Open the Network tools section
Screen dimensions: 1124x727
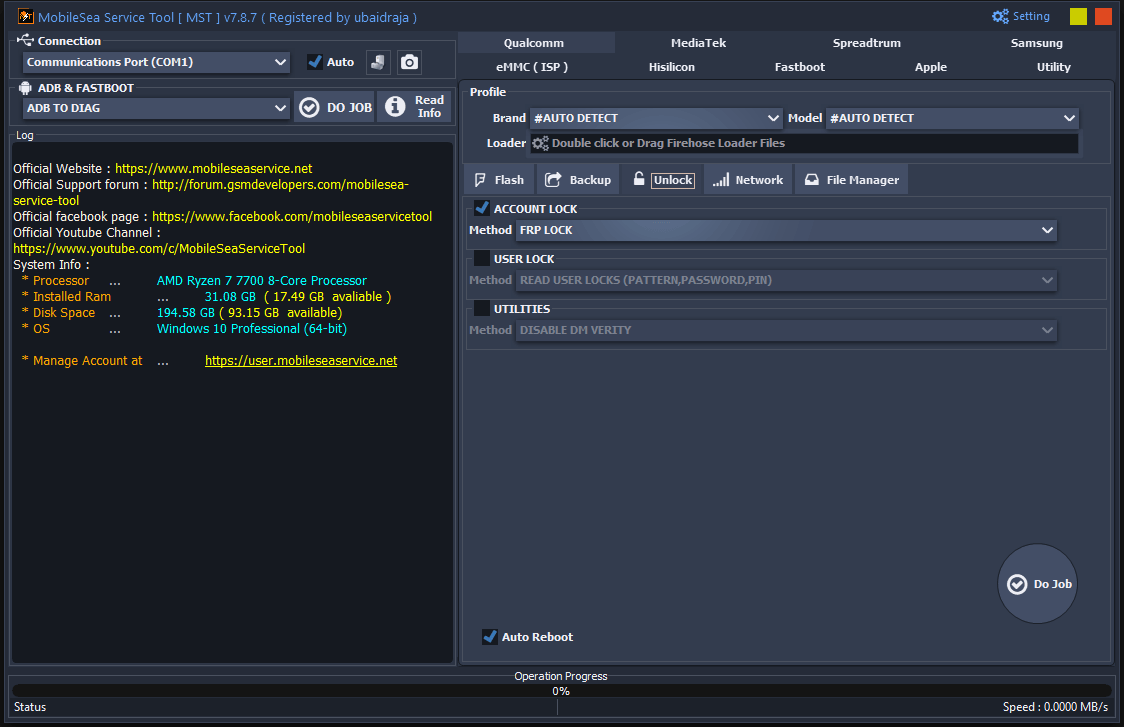pyautogui.click(x=747, y=180)
